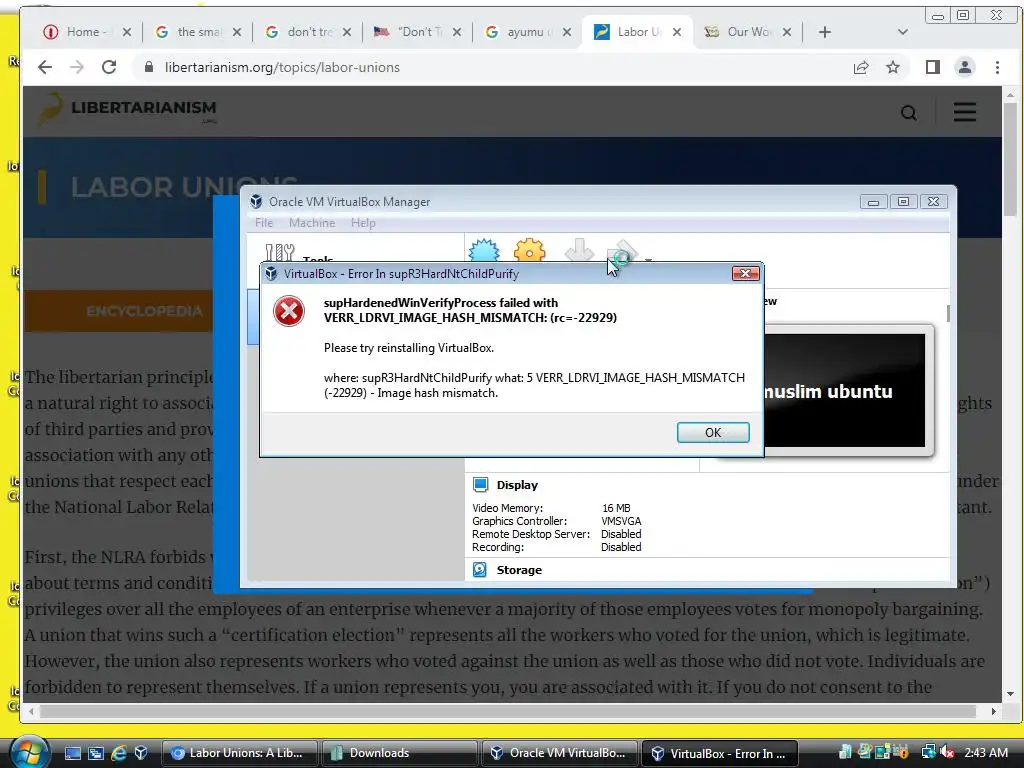Switch to the 'Our Wo' browser tab

748,32
